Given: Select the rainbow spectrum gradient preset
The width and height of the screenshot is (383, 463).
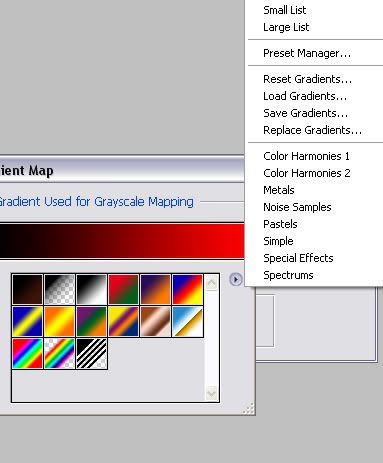Looking at the screenshot, I should [x=27, y=354].
